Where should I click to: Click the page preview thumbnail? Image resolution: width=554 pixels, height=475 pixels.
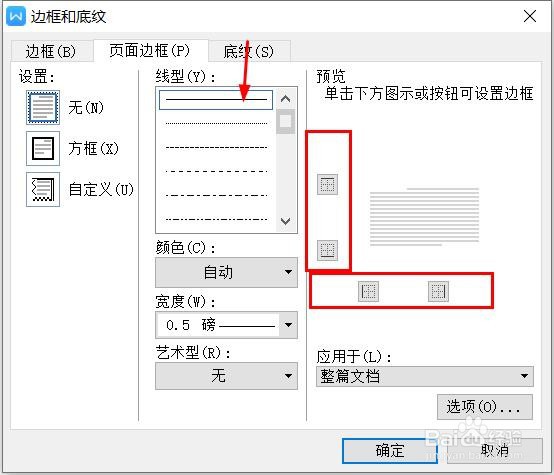[424, 217]
